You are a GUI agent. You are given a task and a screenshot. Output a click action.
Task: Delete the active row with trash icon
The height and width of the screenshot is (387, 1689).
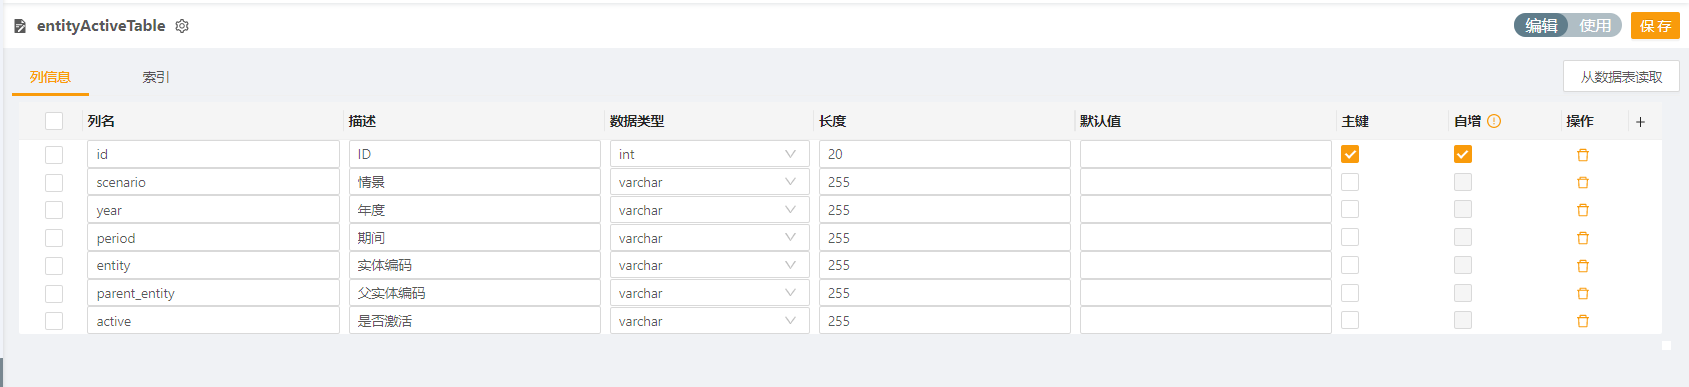(x=1582, y=321)
